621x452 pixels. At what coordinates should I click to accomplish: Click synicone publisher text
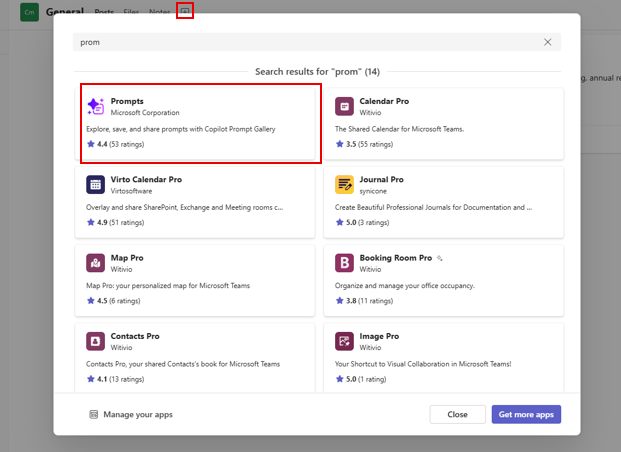[x=373, y=191]
